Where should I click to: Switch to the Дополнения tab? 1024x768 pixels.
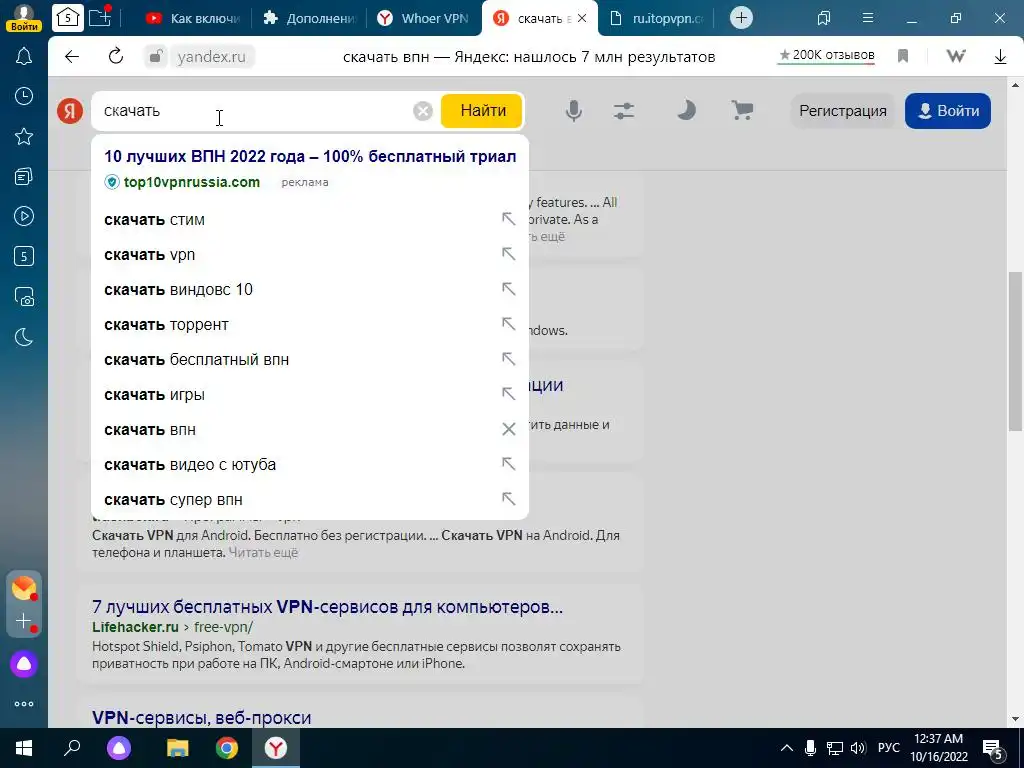coord(309,18)
